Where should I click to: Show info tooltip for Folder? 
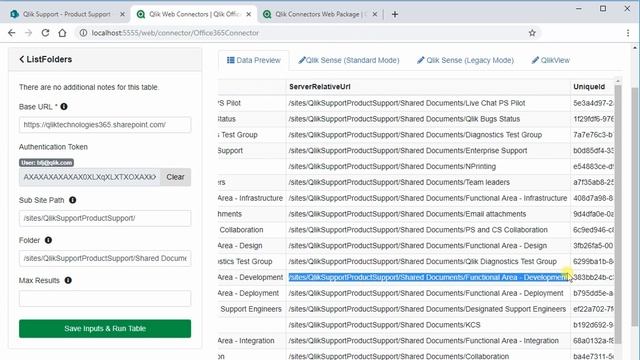[x=48, y=240]
